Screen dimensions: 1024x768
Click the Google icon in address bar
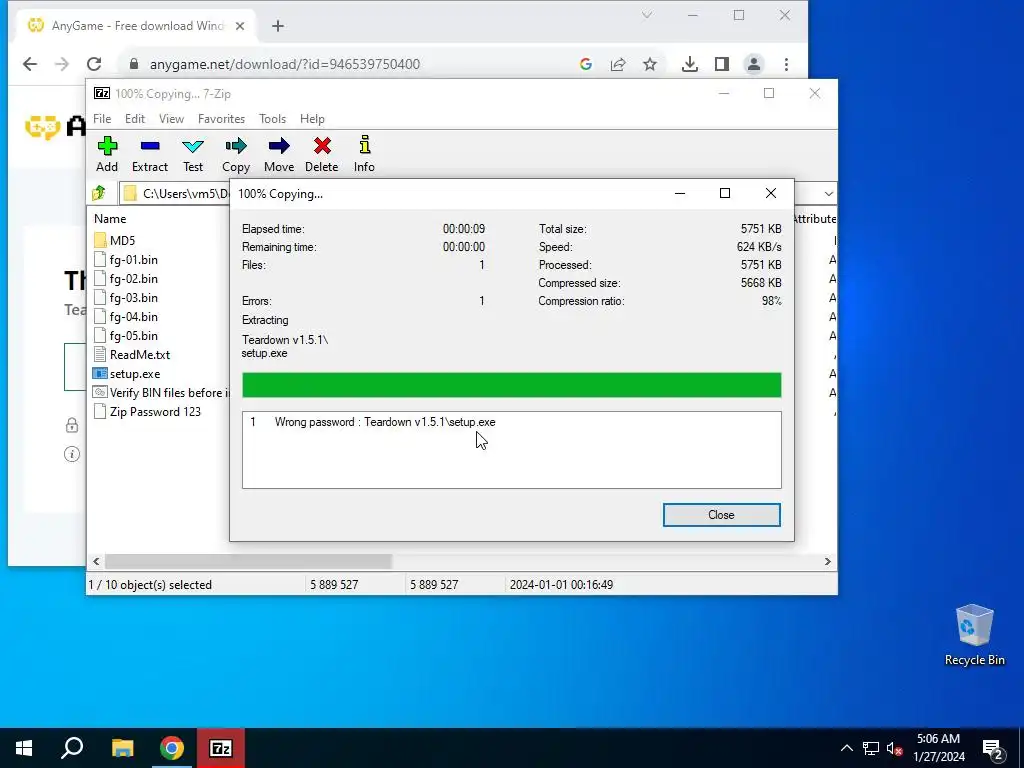pos(586,64)
